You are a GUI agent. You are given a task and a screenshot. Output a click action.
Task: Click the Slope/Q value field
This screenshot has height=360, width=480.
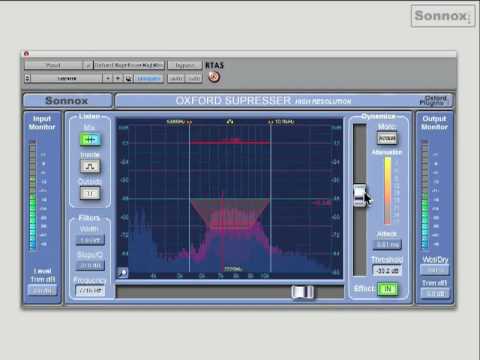(x=90, y=266)
